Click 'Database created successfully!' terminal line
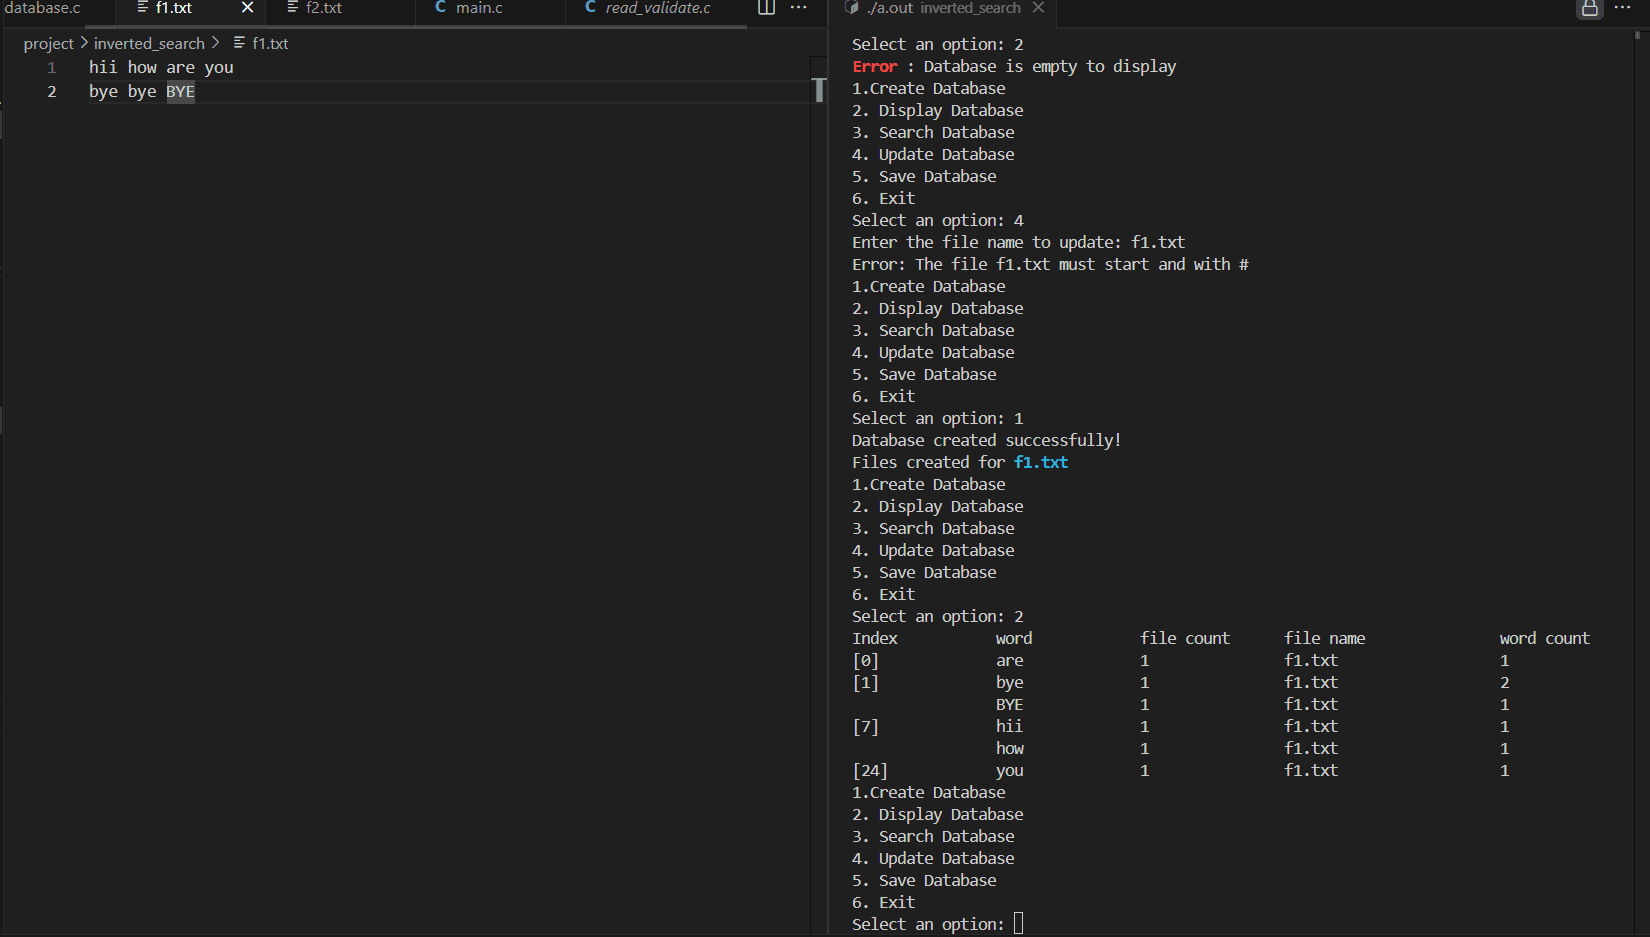The height and width of the screenshot is (937, 1650). click(986, 440)
